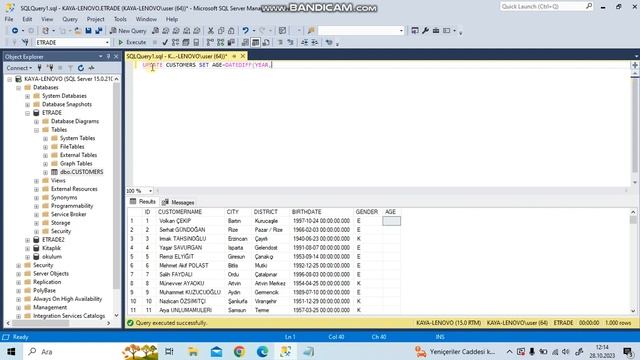This screenshot has width=640, height=360.
Task: Click the Windows Start button
Action: pyautogui.click(x=11, y=351)
